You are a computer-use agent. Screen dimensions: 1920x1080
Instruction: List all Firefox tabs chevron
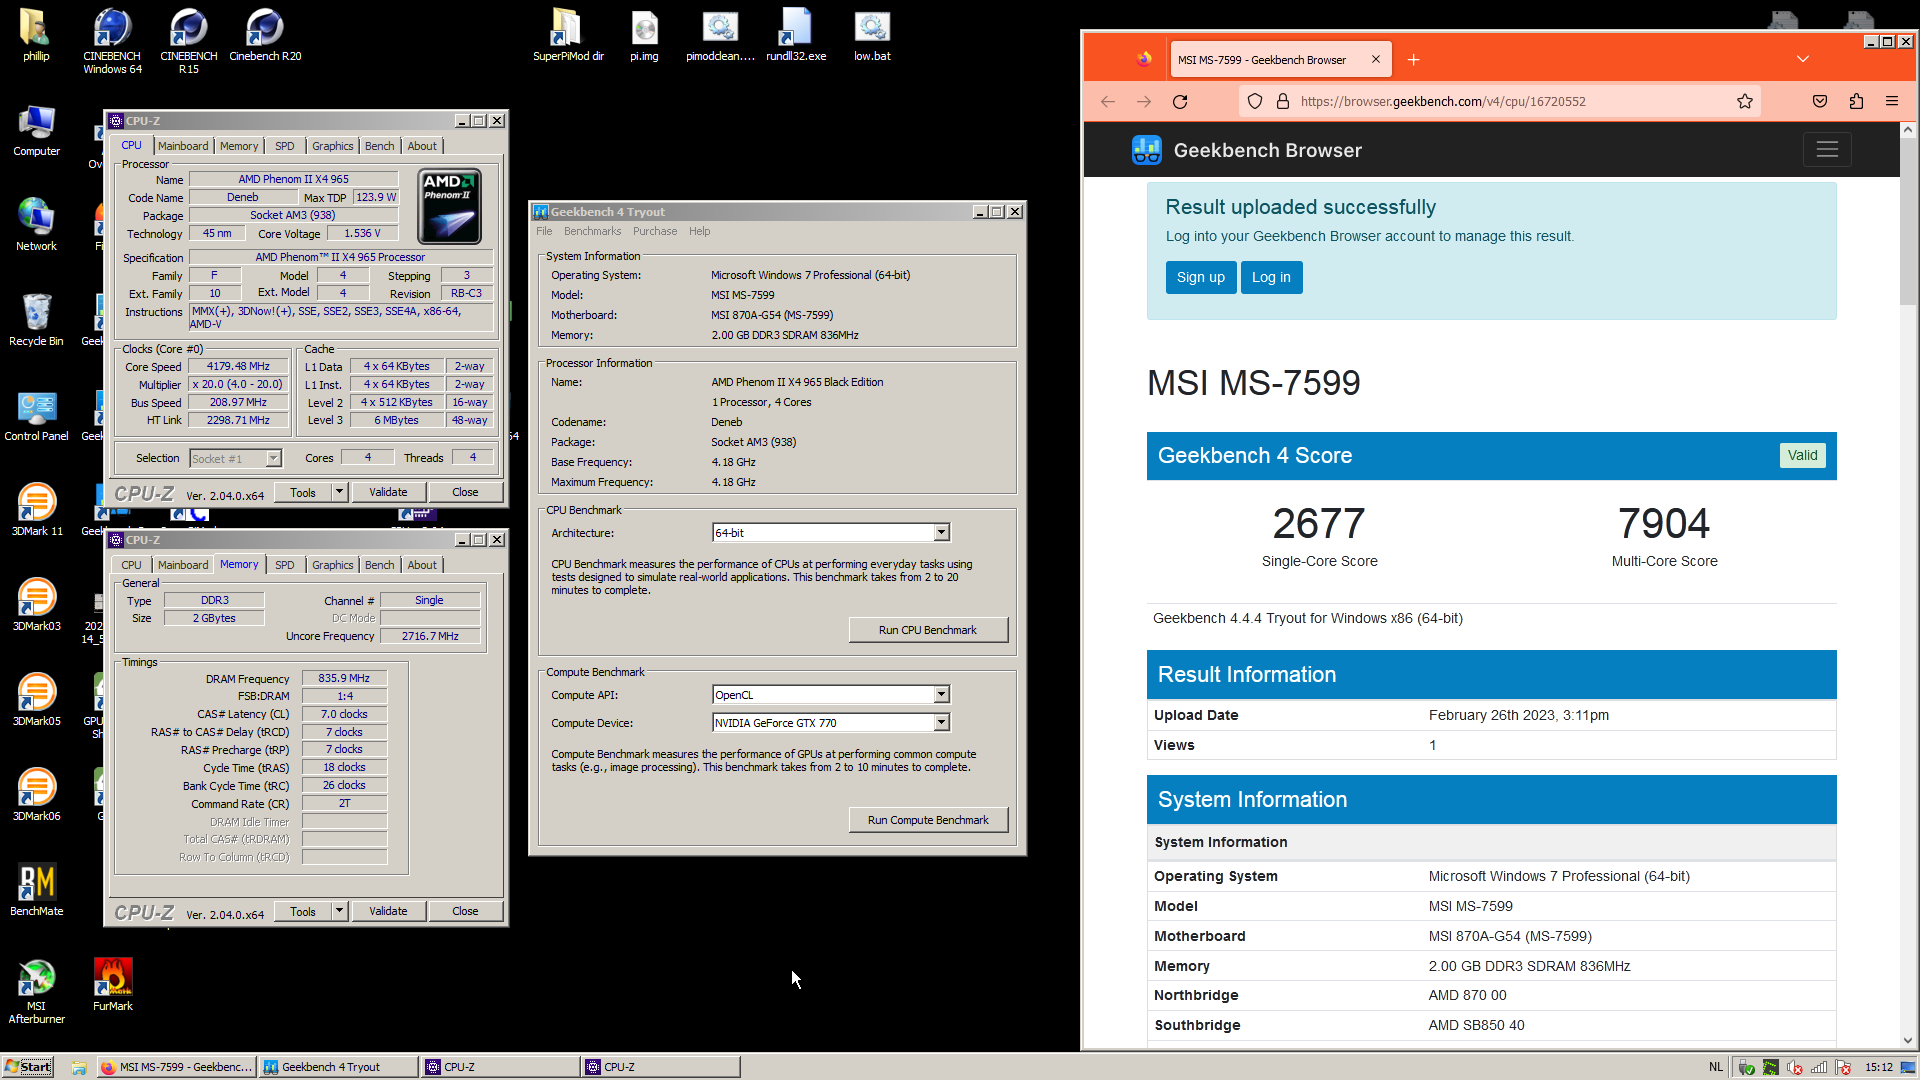(1803, 59)
